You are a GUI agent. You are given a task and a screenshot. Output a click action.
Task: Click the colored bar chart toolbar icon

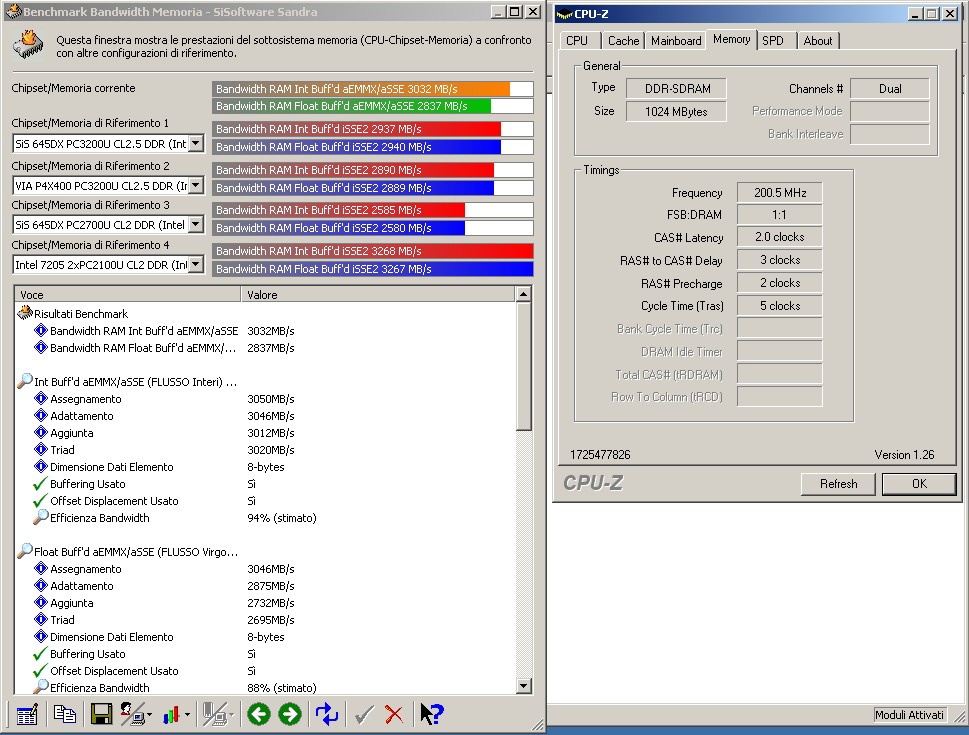tap(171, 715)
